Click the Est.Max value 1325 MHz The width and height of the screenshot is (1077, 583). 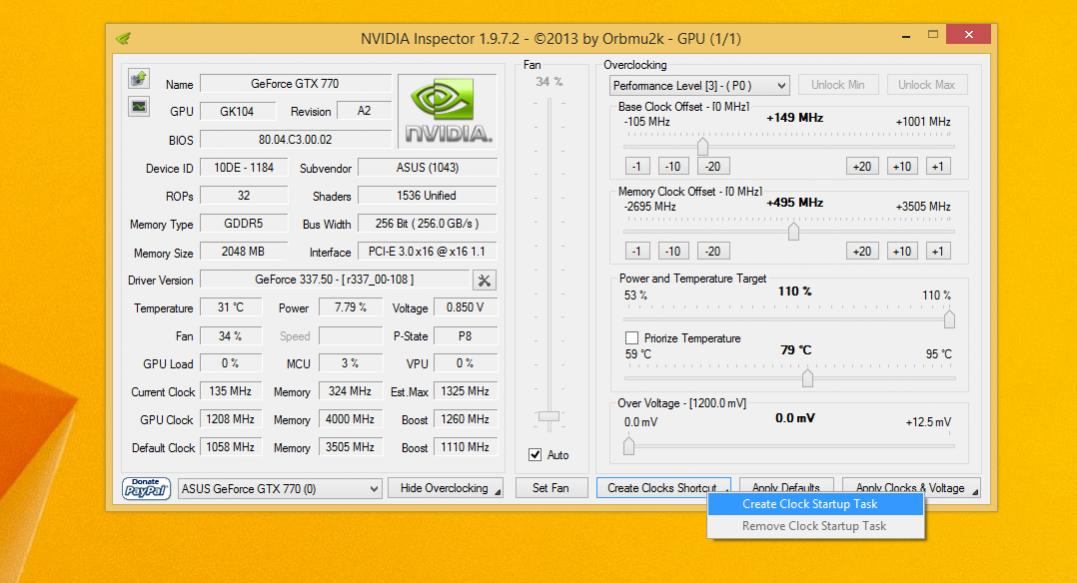[x=465, y=391]
